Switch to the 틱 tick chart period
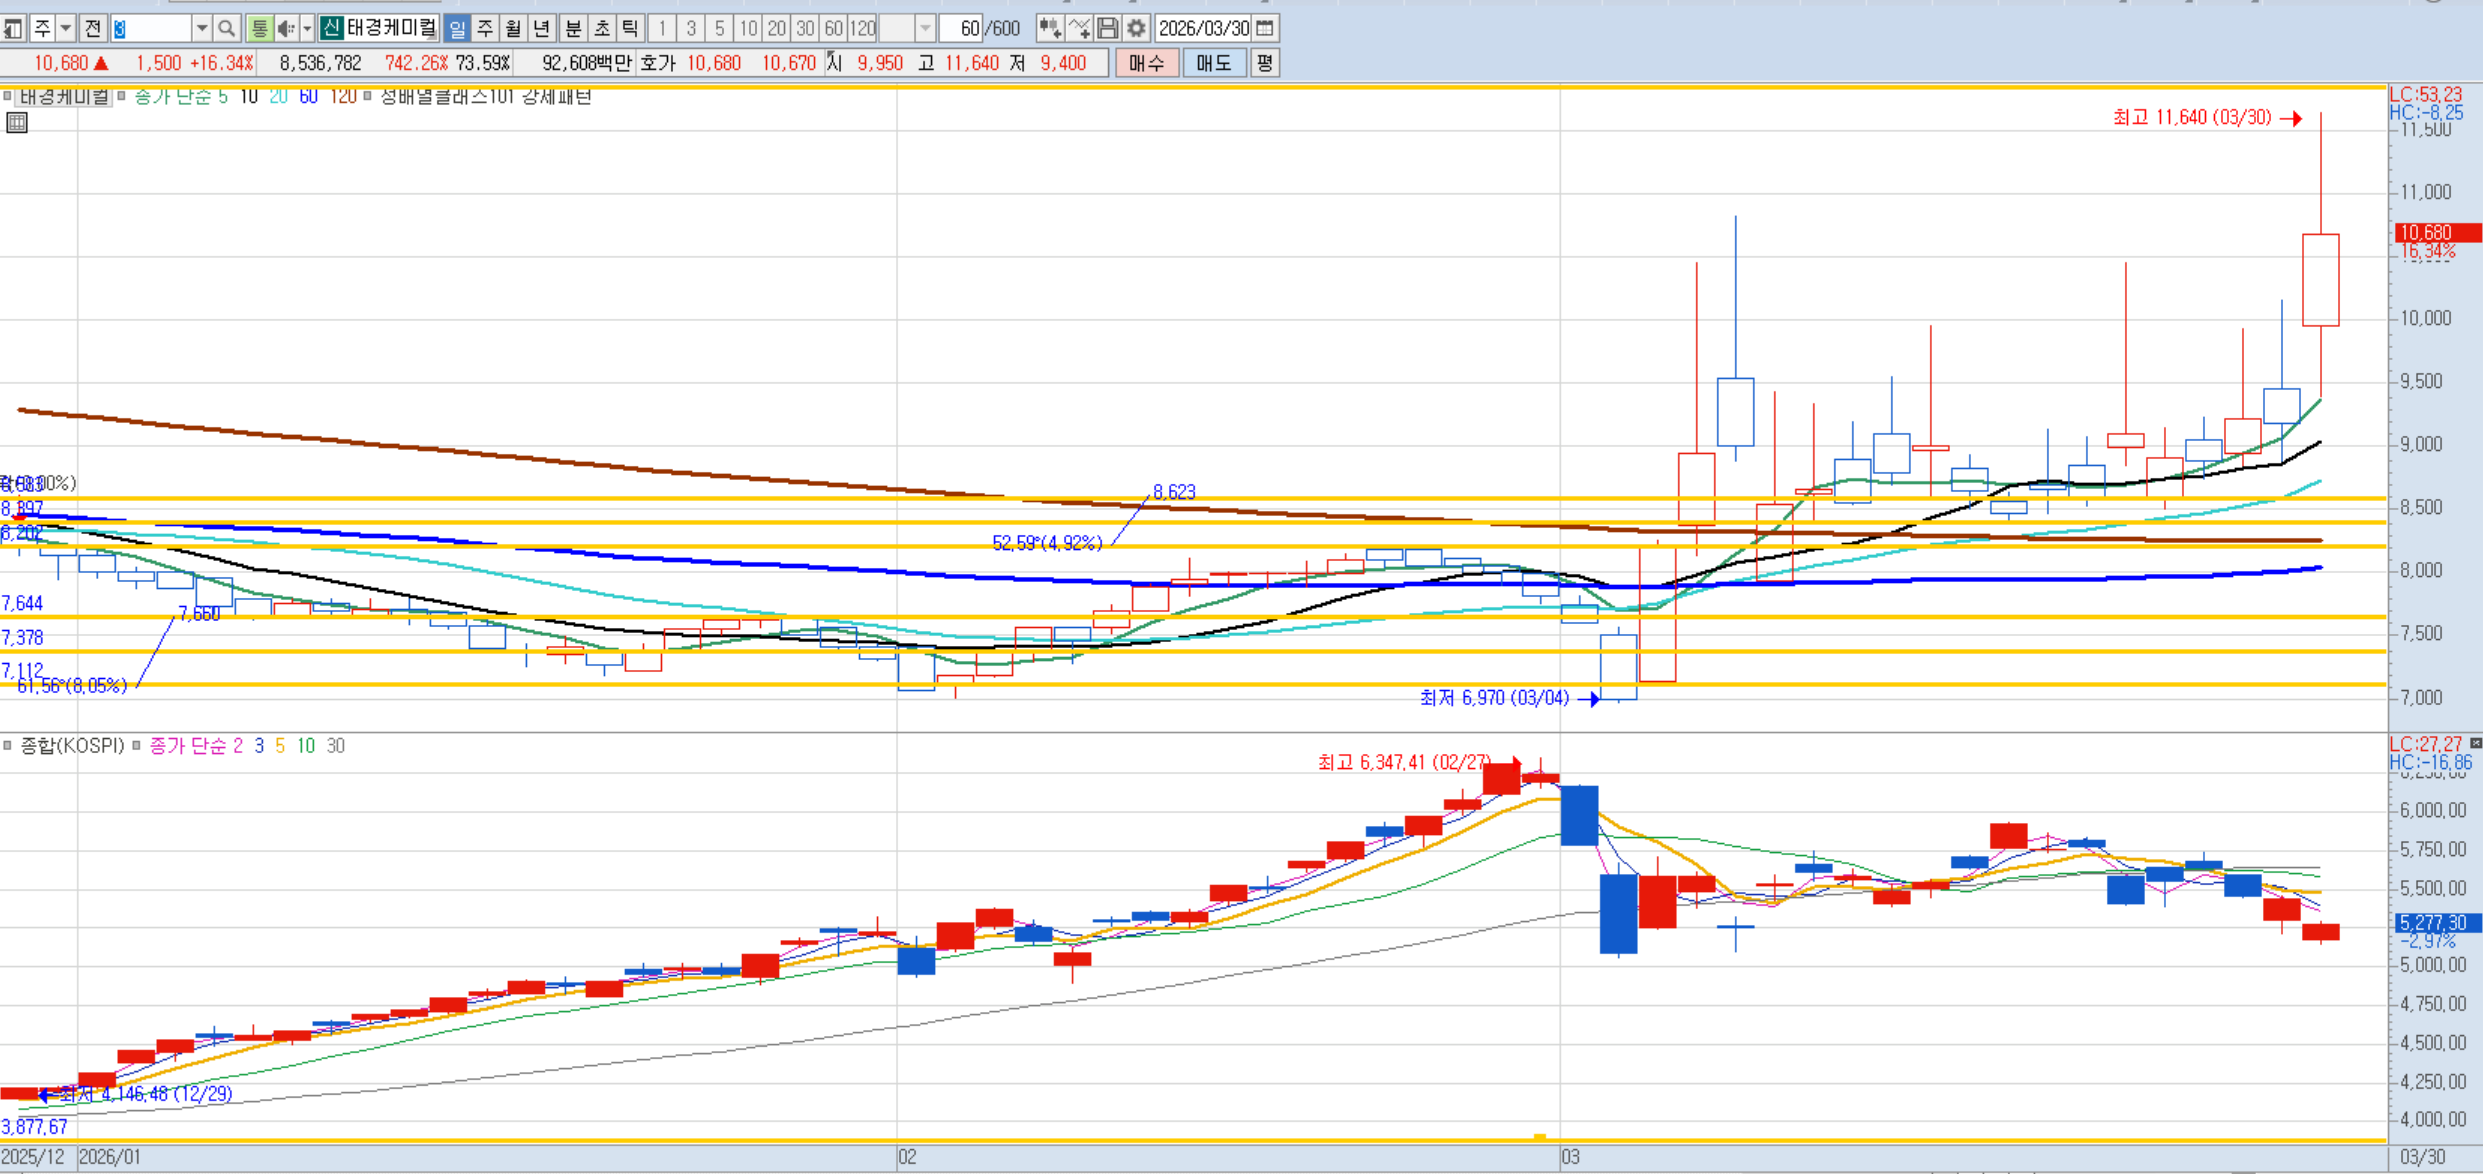The width and height of the screenshot is (2483, 1174). tap(629, 29)
